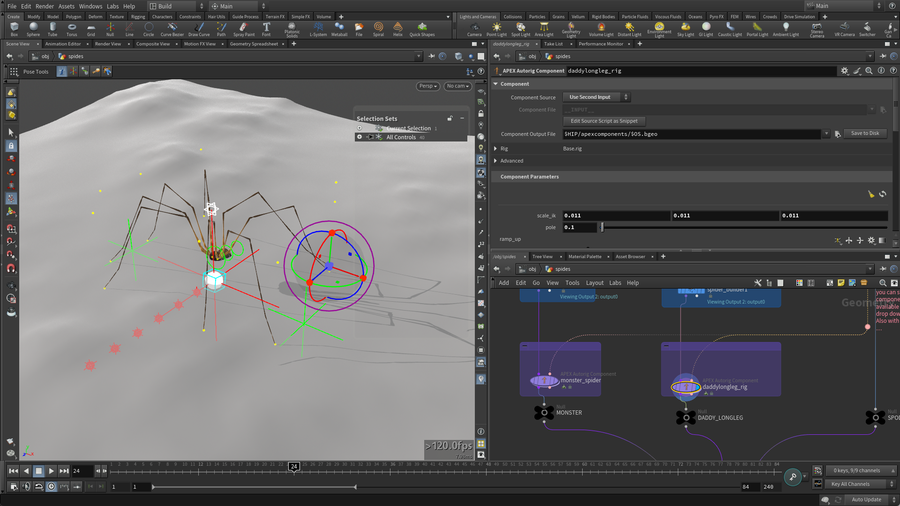Image resolution: width=900 pixels, height=506 pixels.
Task: Toggle All Controls selection set visibility
Action: [360, 137]
